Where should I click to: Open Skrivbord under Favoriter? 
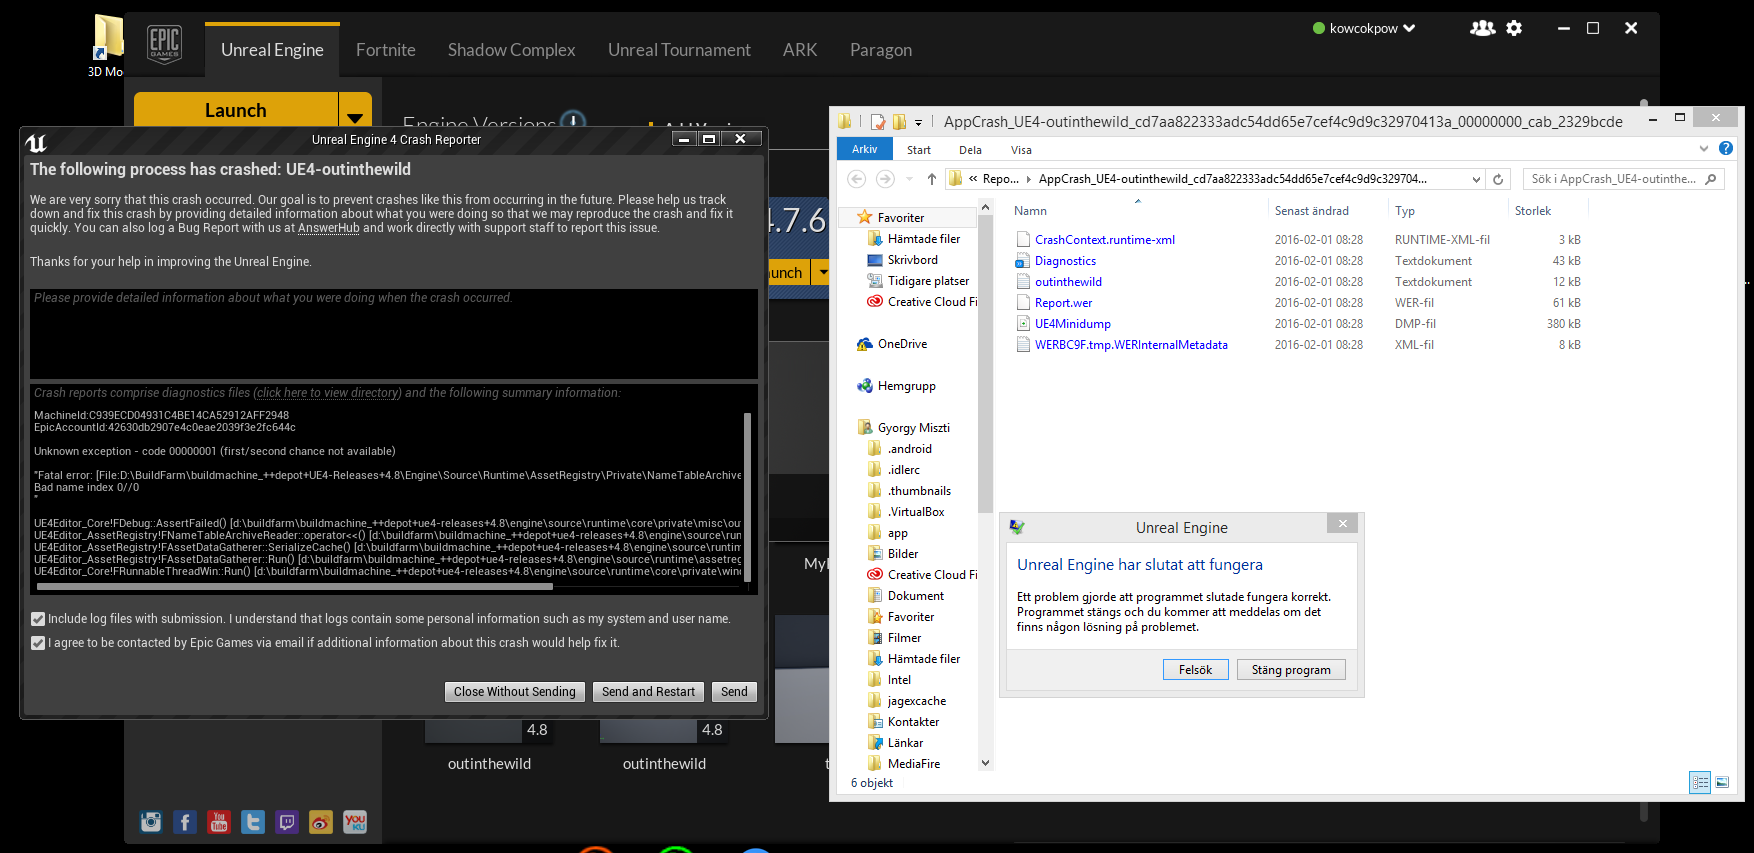pyautogui.click(x=902, y=260)
